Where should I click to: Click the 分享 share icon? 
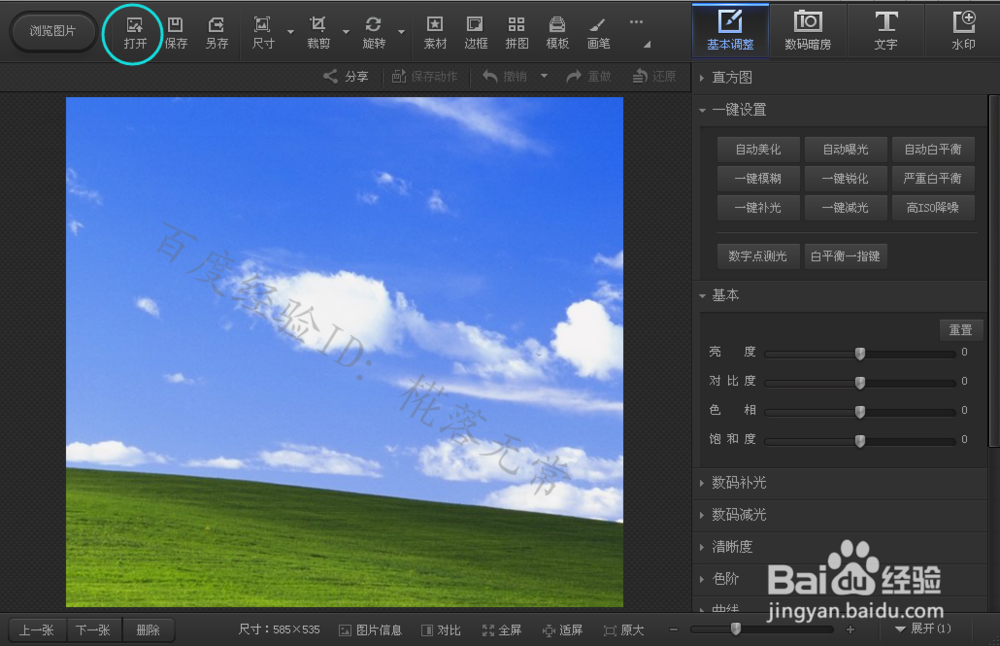346,77
